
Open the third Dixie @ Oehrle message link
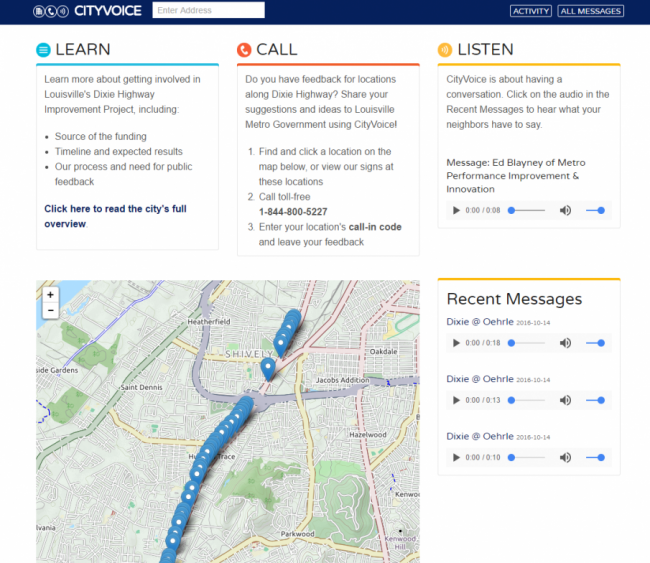(480, 436)
